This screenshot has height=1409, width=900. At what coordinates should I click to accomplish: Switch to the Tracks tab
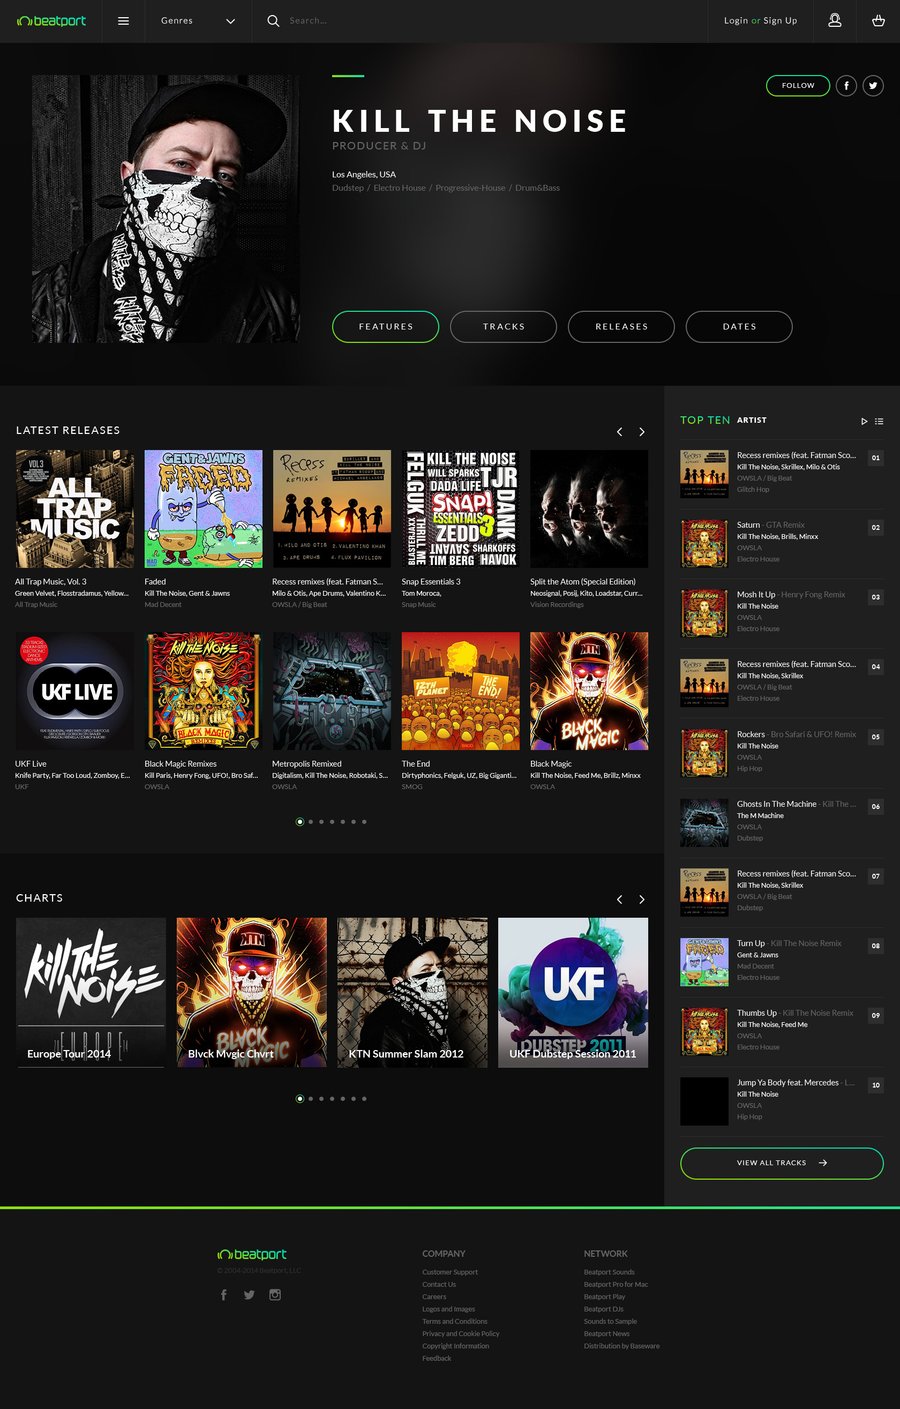[503, 327]
